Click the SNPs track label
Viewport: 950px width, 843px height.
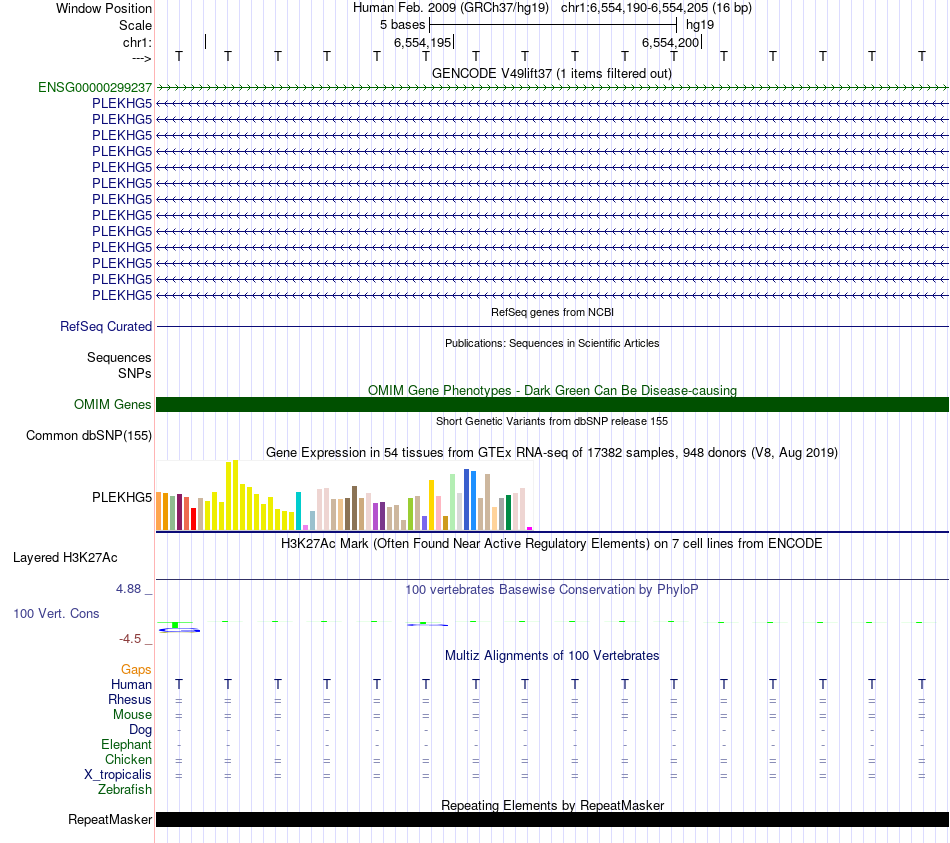135,373
